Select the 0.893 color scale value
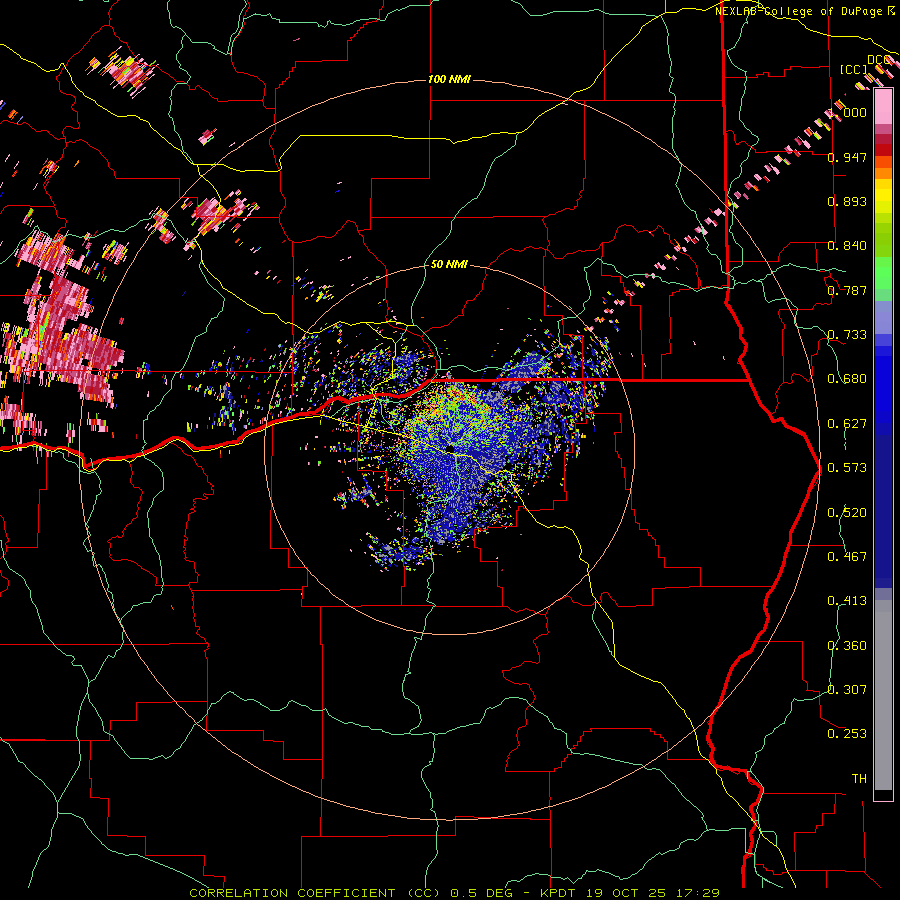Viewport: 900px width, 900px height. coord(847,201)
